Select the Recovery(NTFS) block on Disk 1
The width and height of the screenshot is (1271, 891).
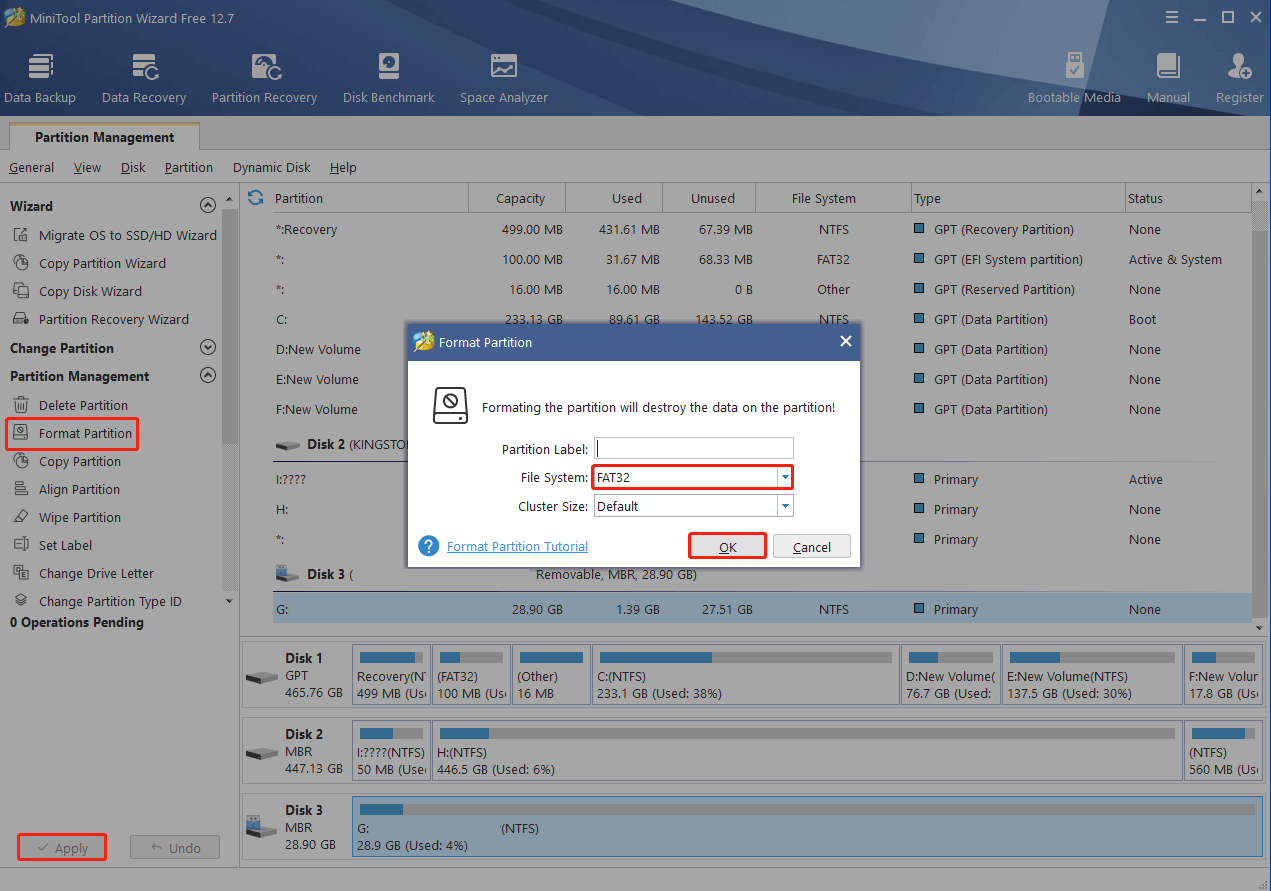tap(391, 674)
